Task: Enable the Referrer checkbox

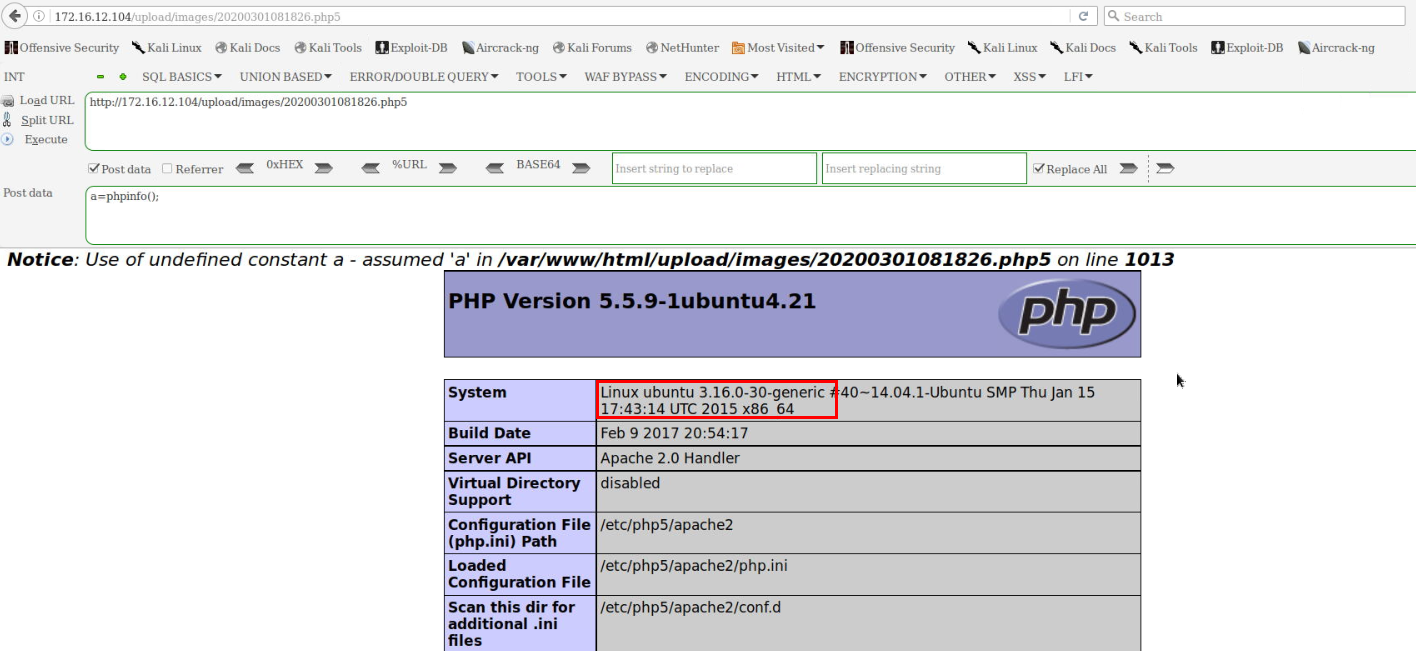Action: 166,168
